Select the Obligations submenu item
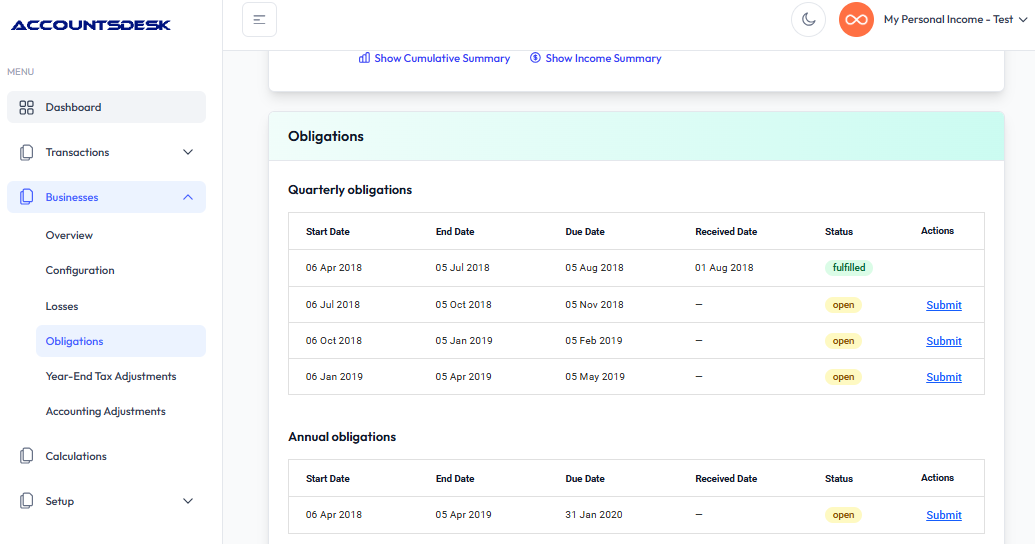This screenshot has height=544, width=1035. (x=121, y=341)
